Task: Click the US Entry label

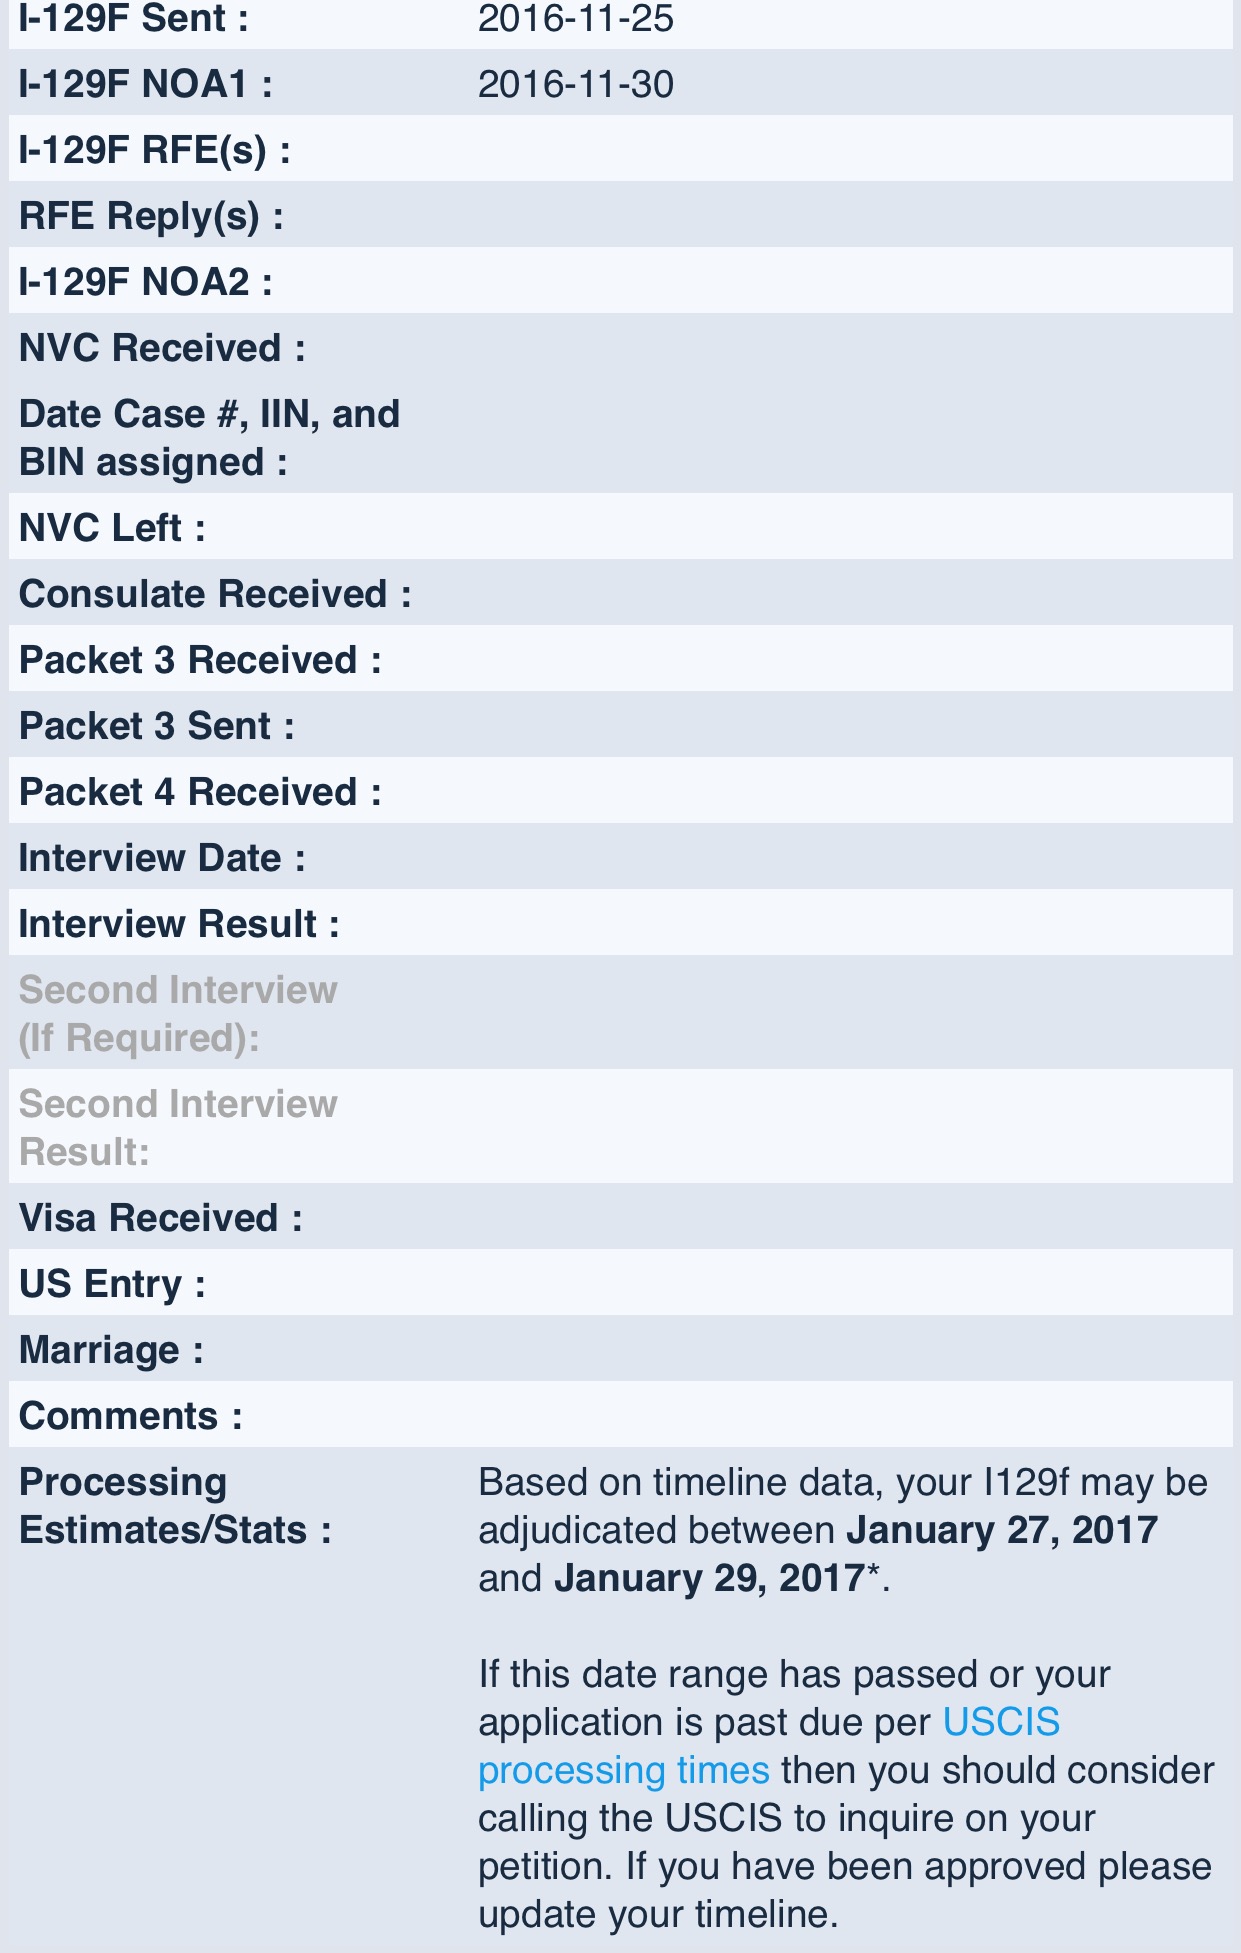Action: pos(111,1285)
